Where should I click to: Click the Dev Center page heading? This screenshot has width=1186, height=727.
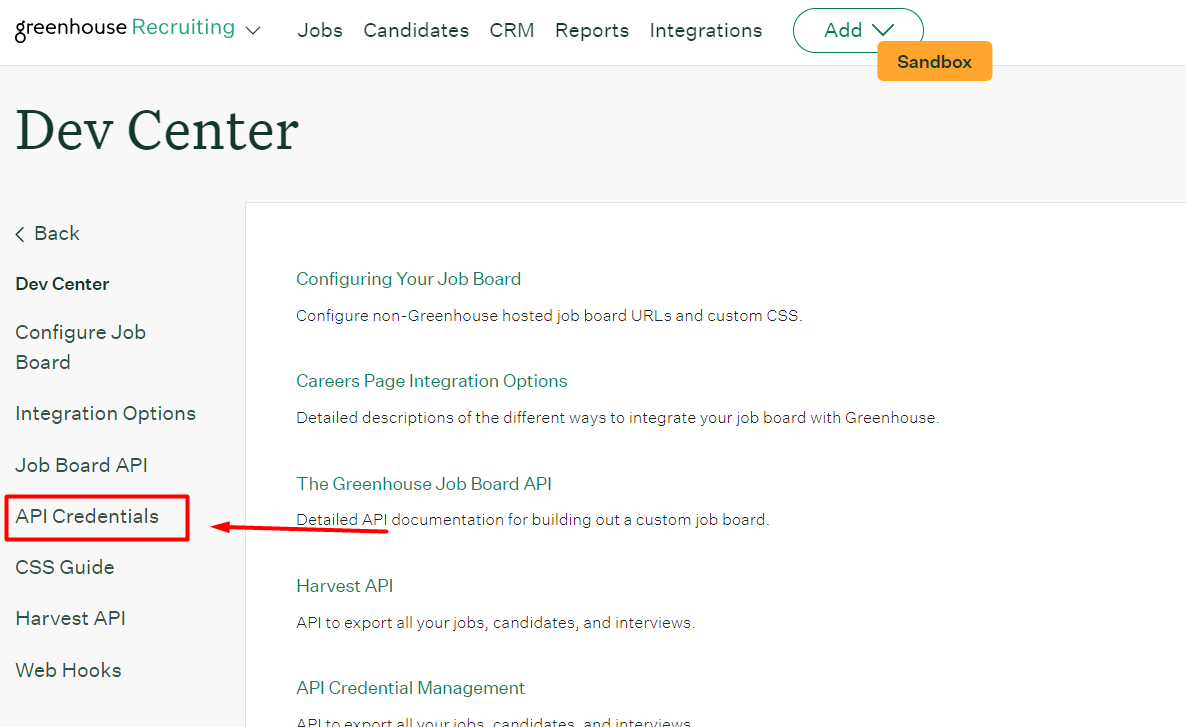[x=157, y=131]
